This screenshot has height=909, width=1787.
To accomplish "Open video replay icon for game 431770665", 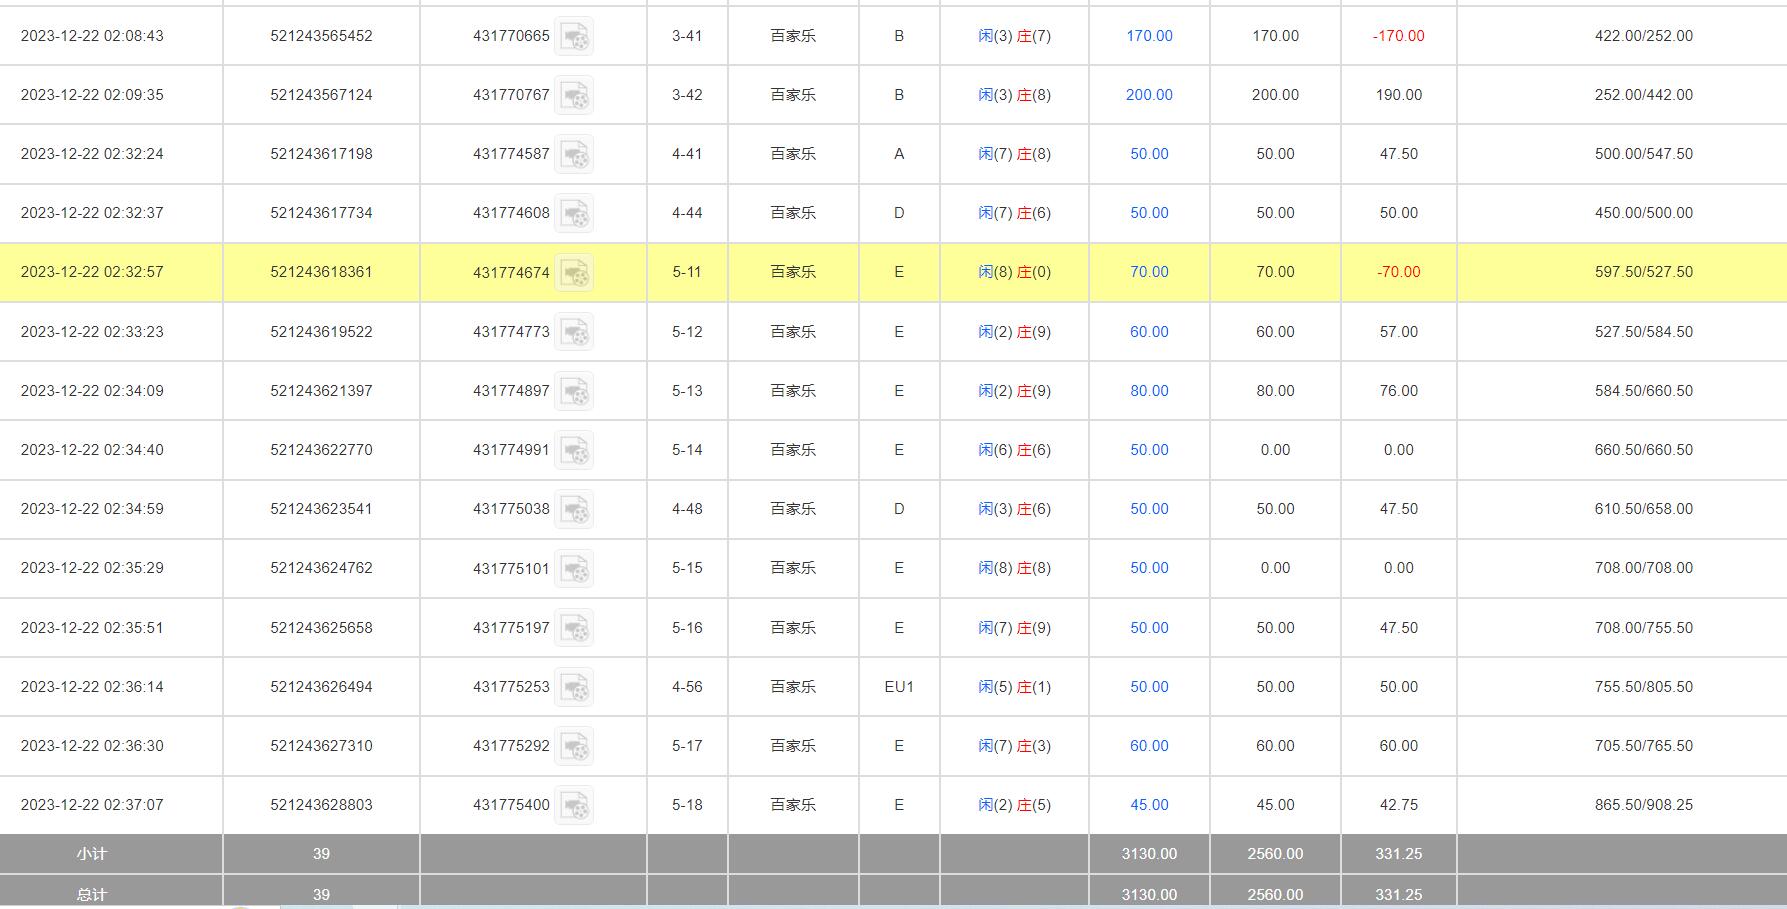I will [x=574, y=36].
